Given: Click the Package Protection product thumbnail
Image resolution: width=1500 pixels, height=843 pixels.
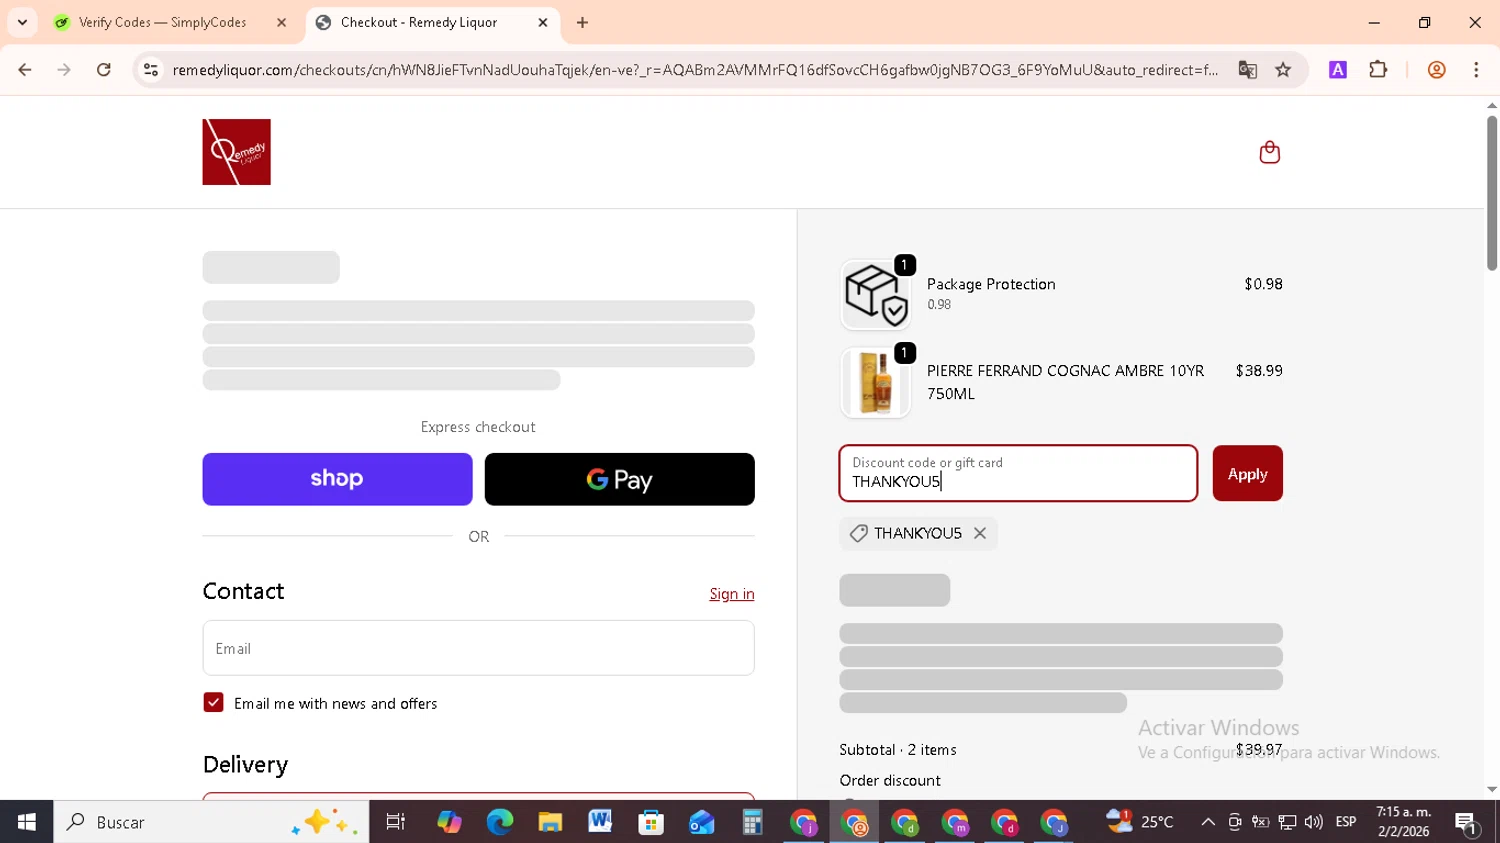Looking at the screenshot, I should [875, 295].
